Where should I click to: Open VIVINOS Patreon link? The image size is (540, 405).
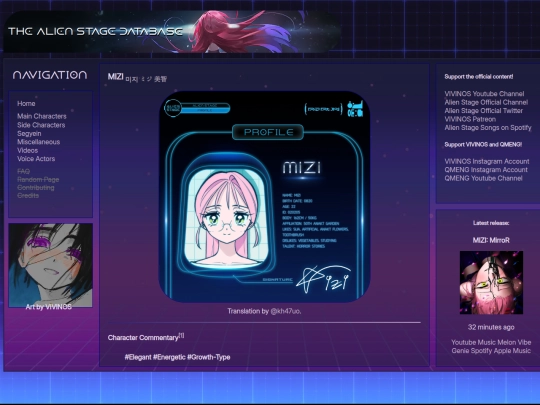point(470,119)
